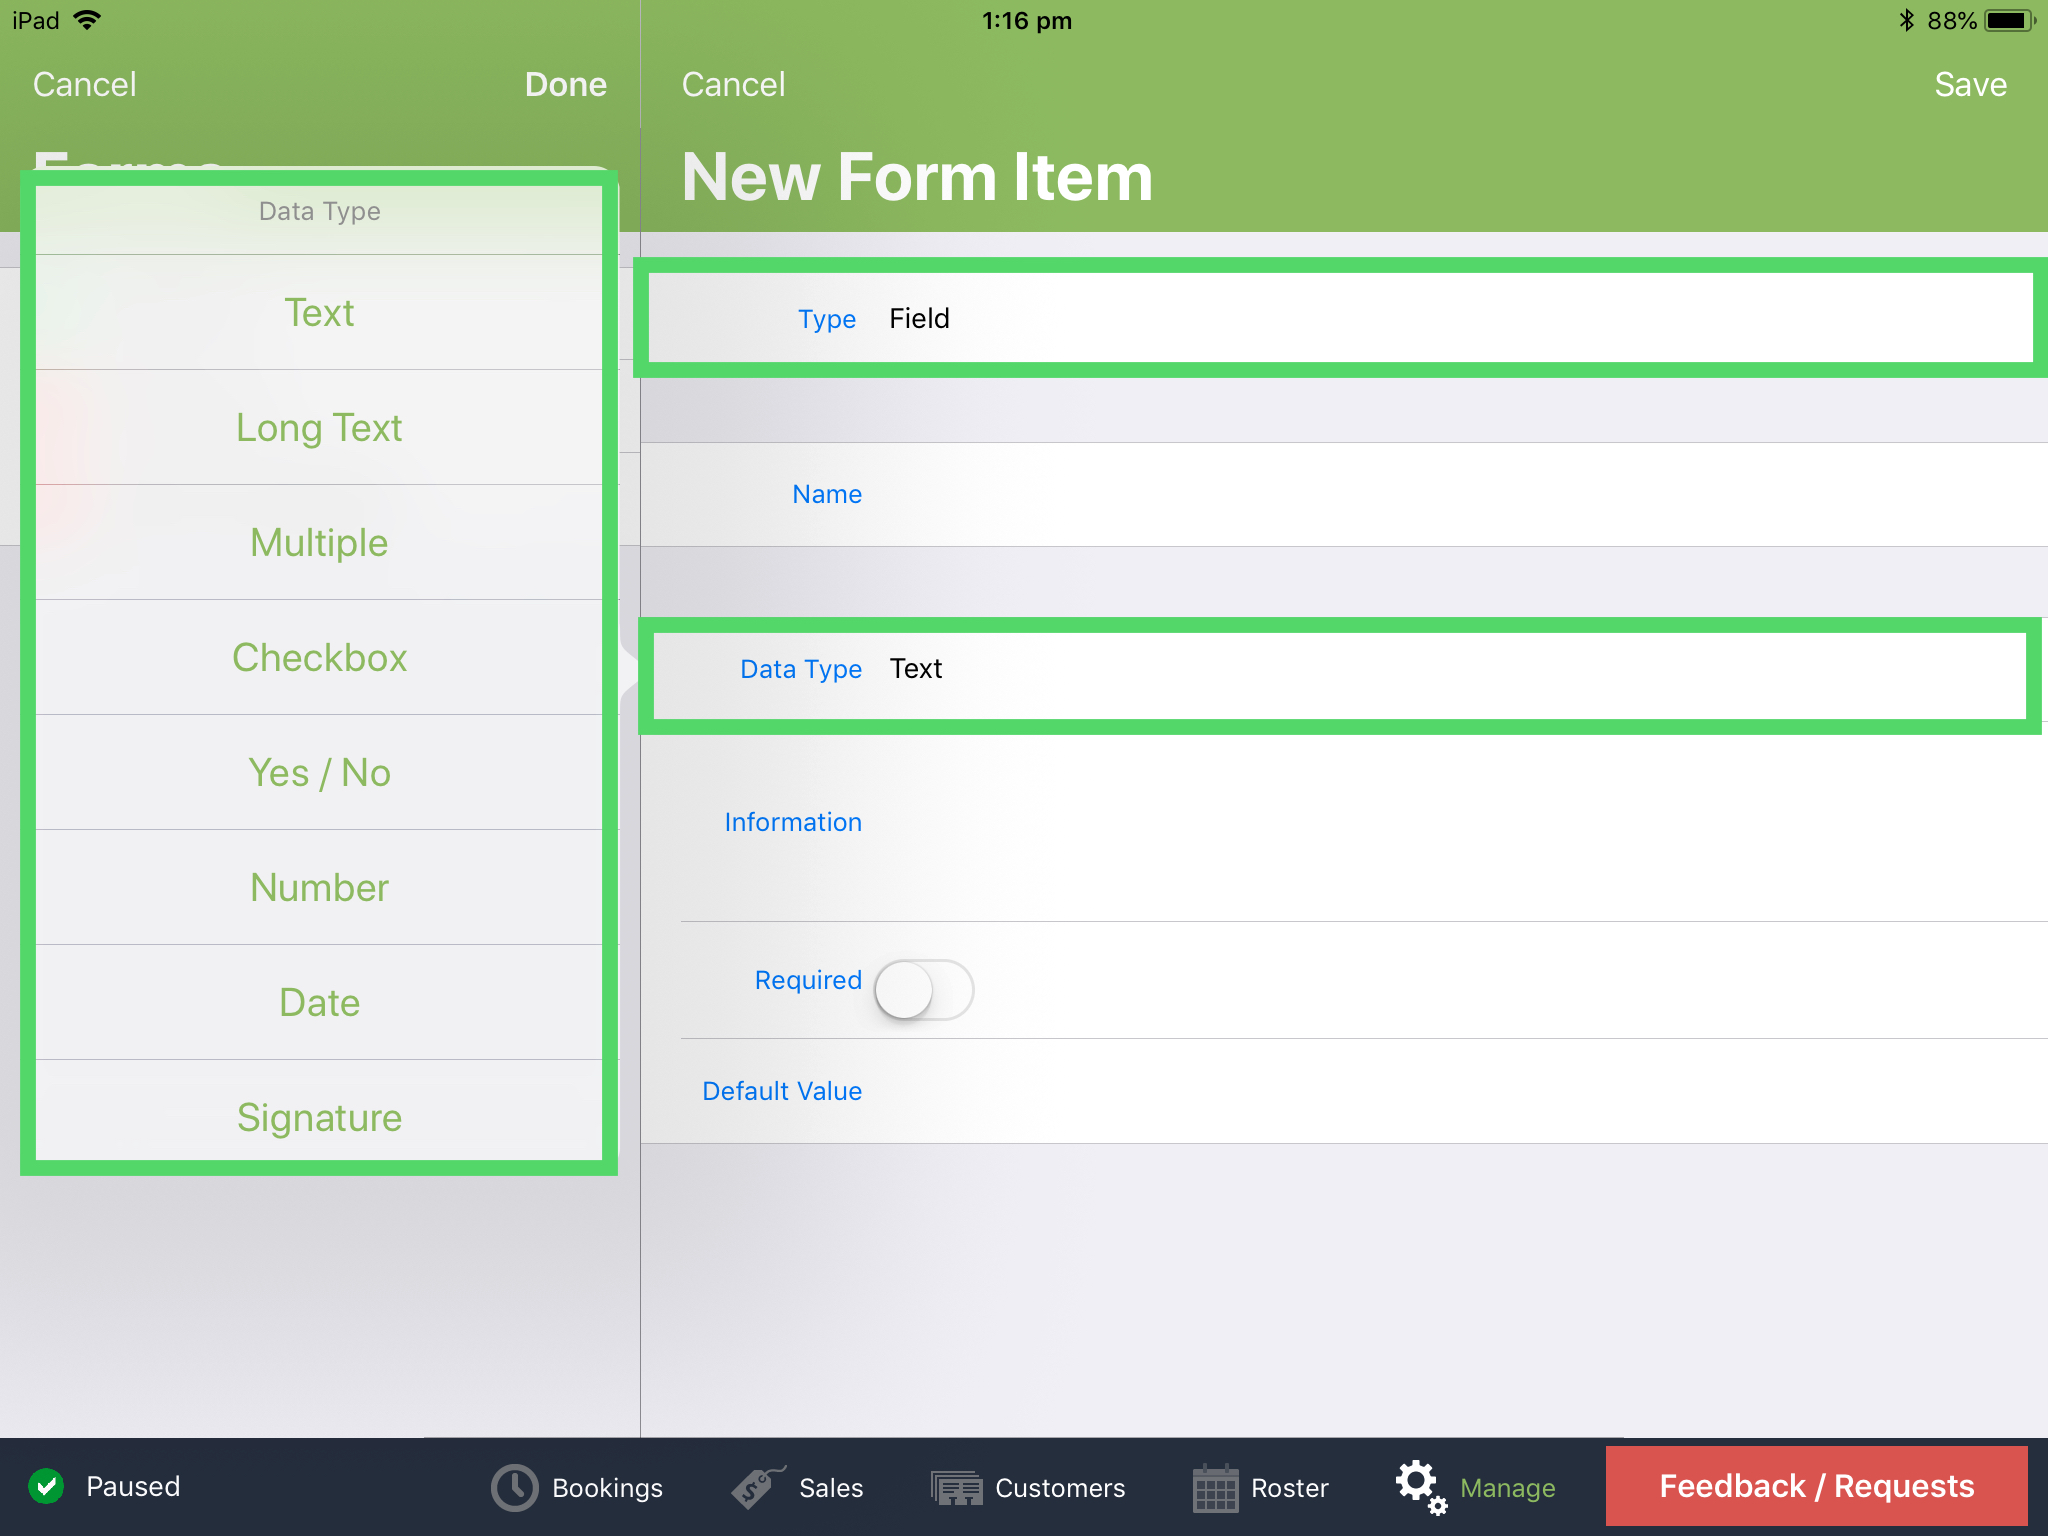The width and height of the screenshot is (2048, 1536).
Task: Select Long Text from the data type list
Action: click(x=319, y=427)
